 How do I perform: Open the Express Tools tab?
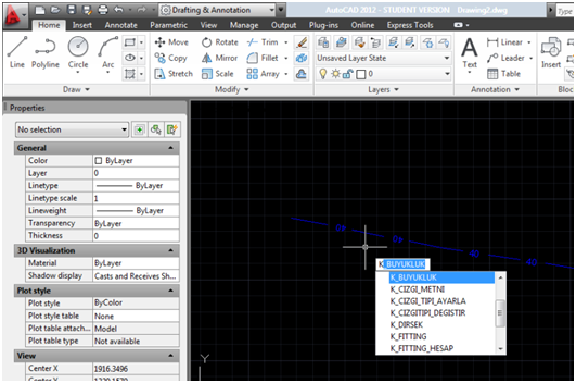410,25
